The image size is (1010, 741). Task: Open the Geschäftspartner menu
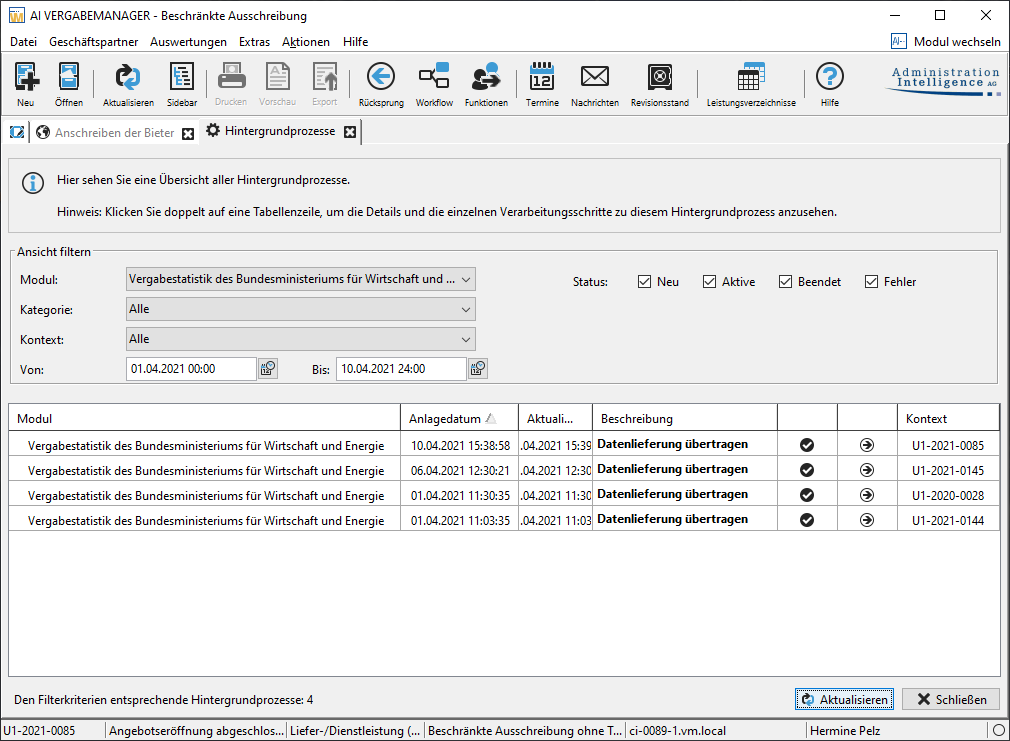[x=93, y=42]
